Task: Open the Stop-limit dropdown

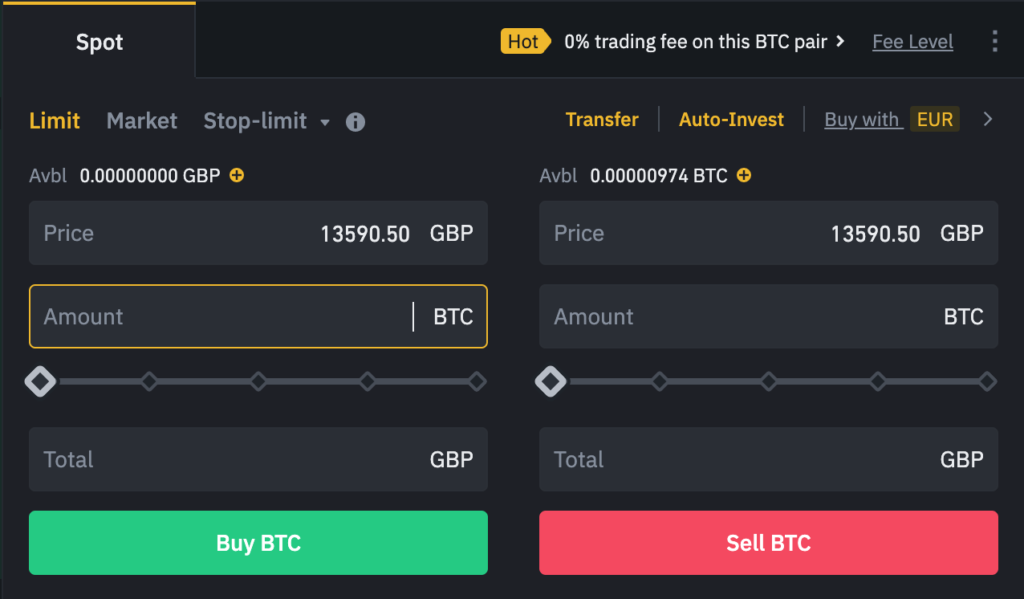Action: [x=266, y=120]
